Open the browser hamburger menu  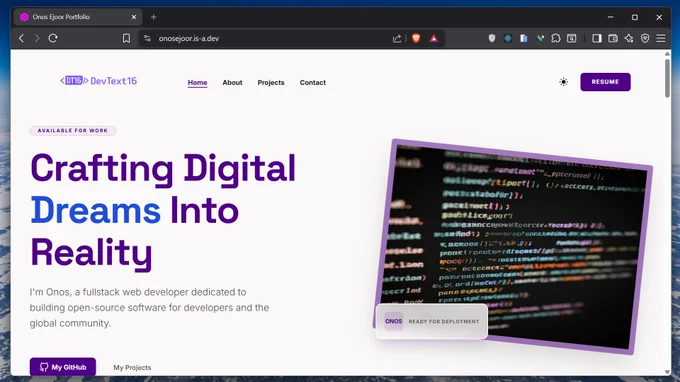(660, 38)
